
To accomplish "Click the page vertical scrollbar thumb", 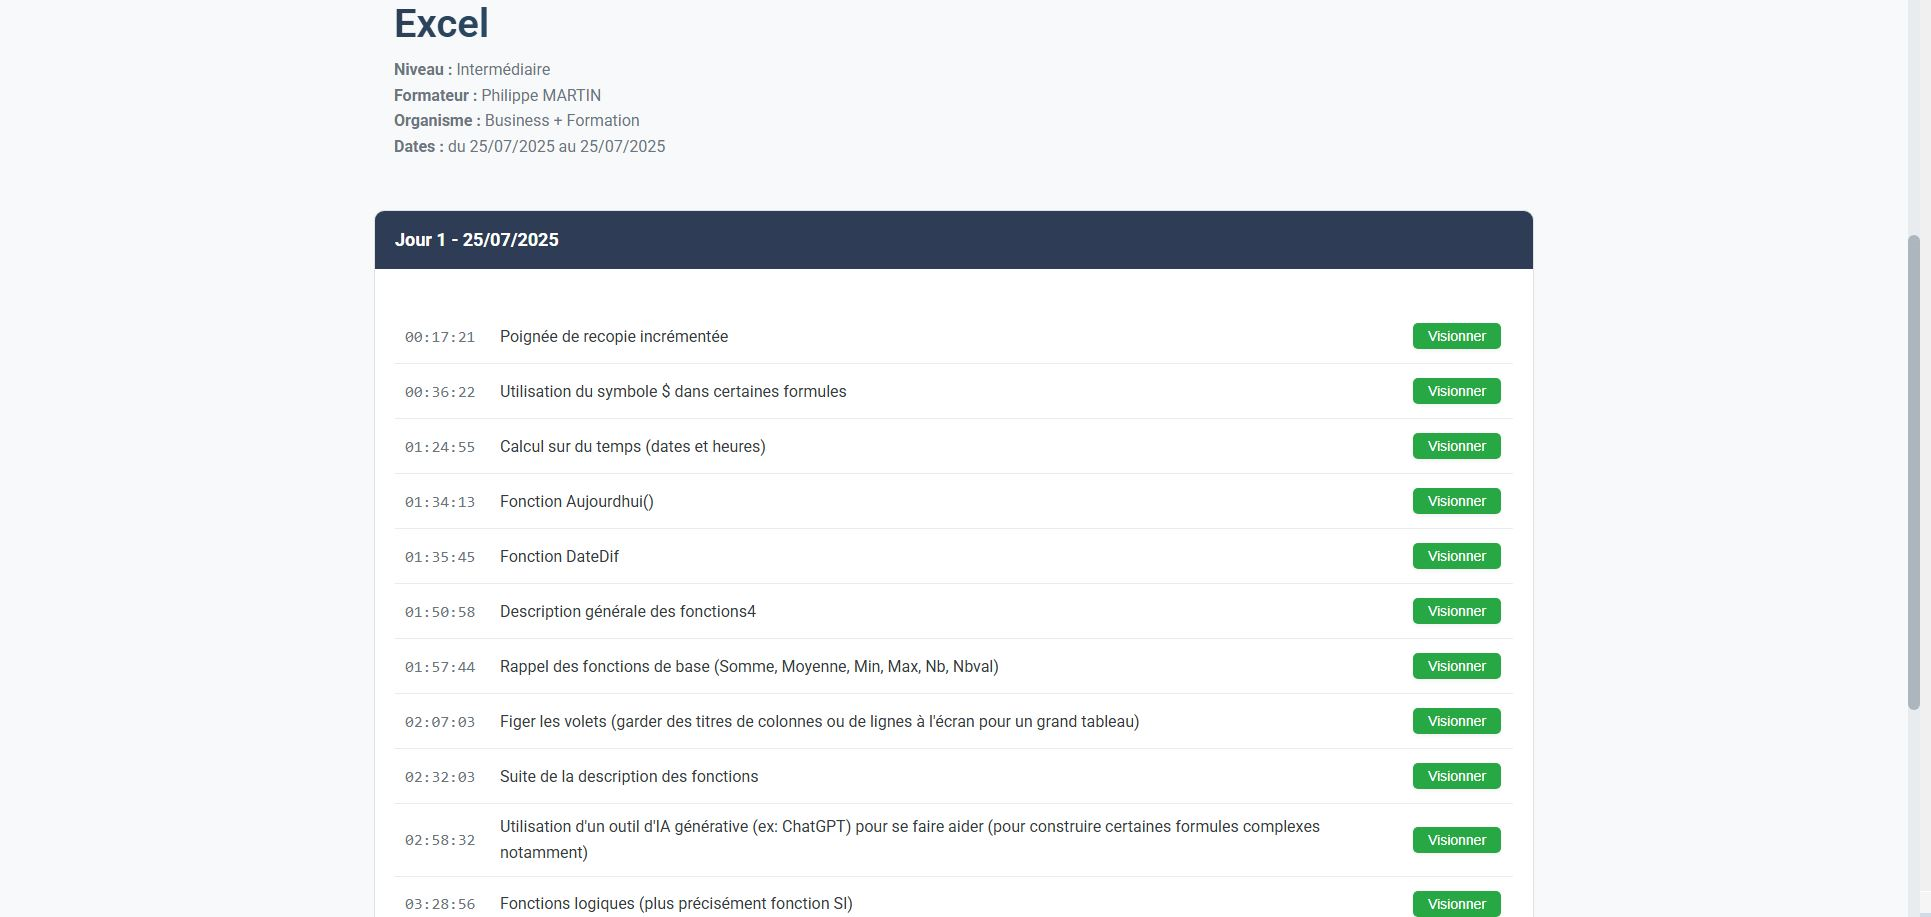I will click(x=1914, y=472).
